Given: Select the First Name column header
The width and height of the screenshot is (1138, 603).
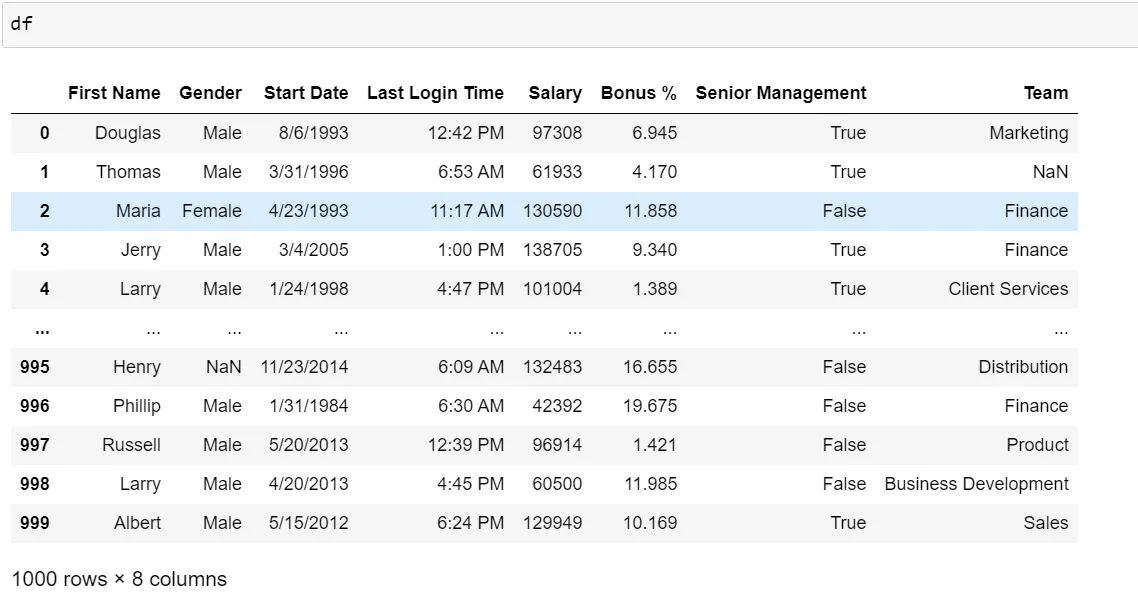Looking at the screenshot, I should click(114, 93).
